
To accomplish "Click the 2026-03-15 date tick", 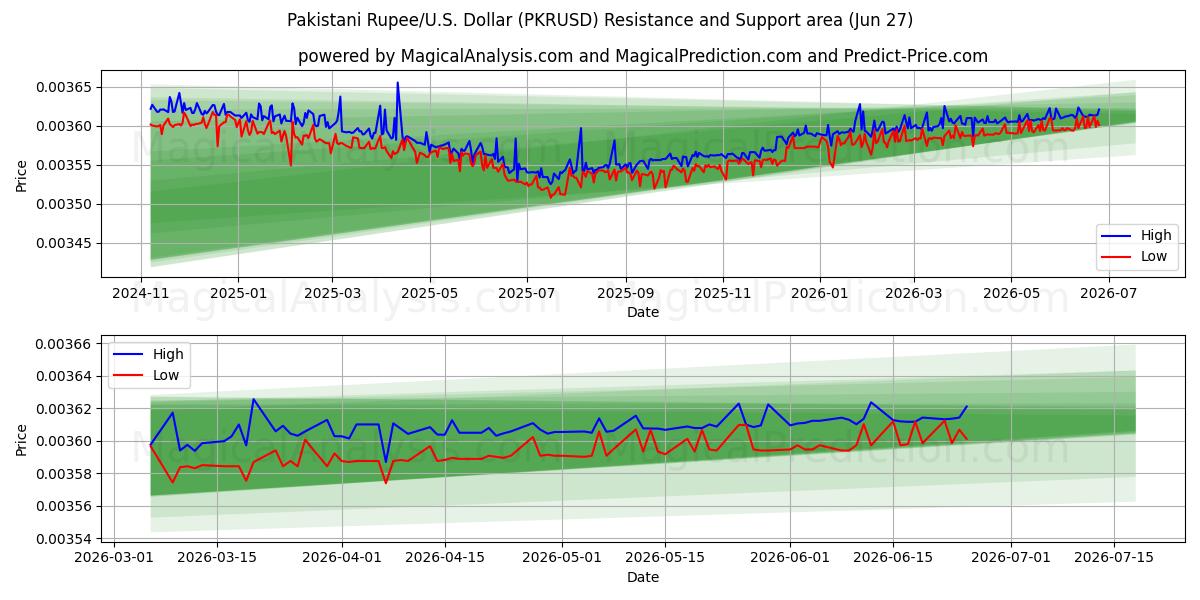I will coord(217,558).
